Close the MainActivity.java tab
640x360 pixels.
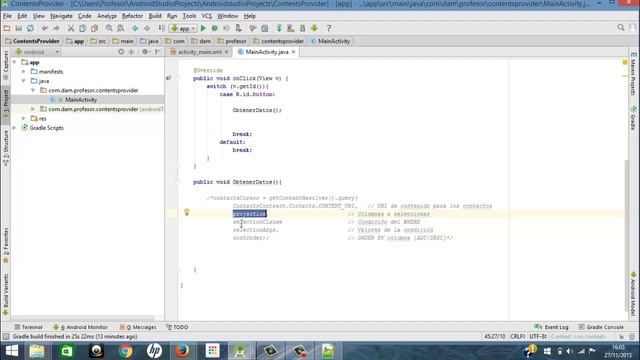click(x=293, y=52)
